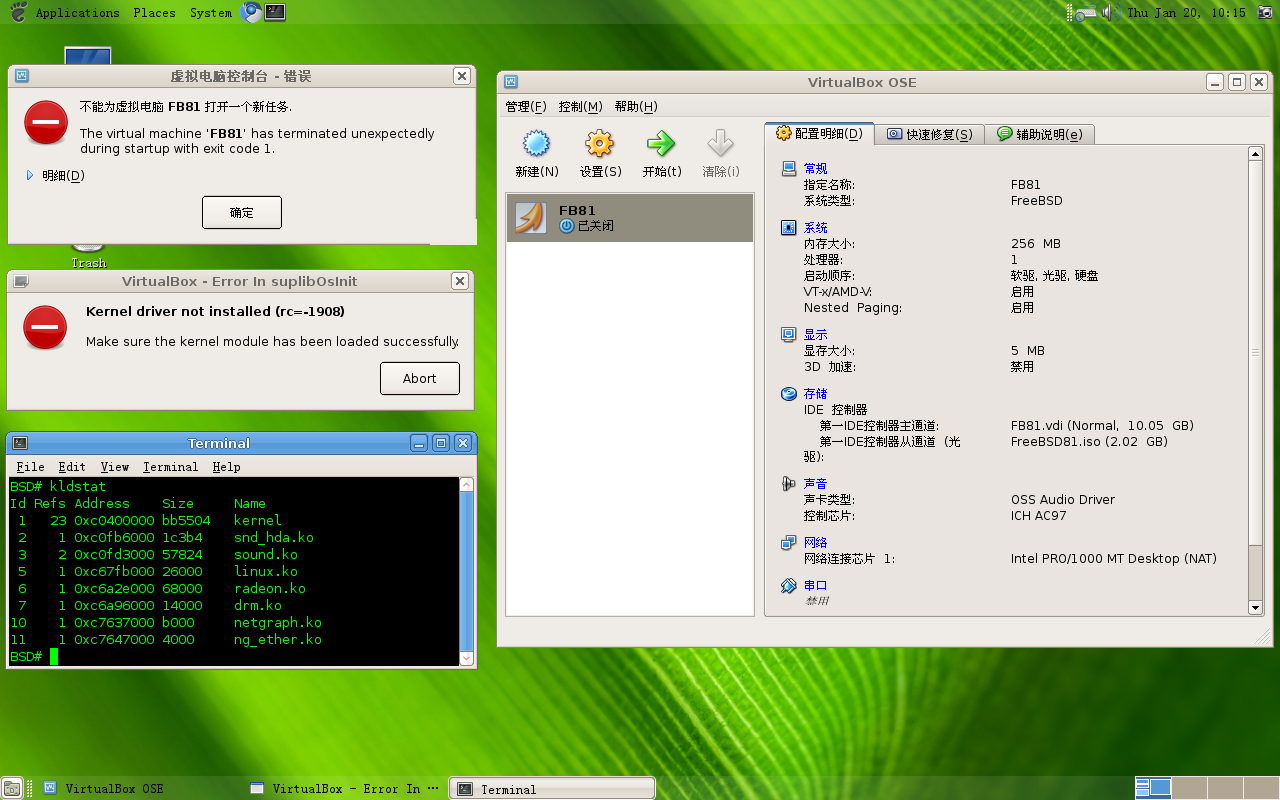Open the Places menu in top panel
Image resolution: width=1280 pixels, height=800 pixels.
pos(154,13)
